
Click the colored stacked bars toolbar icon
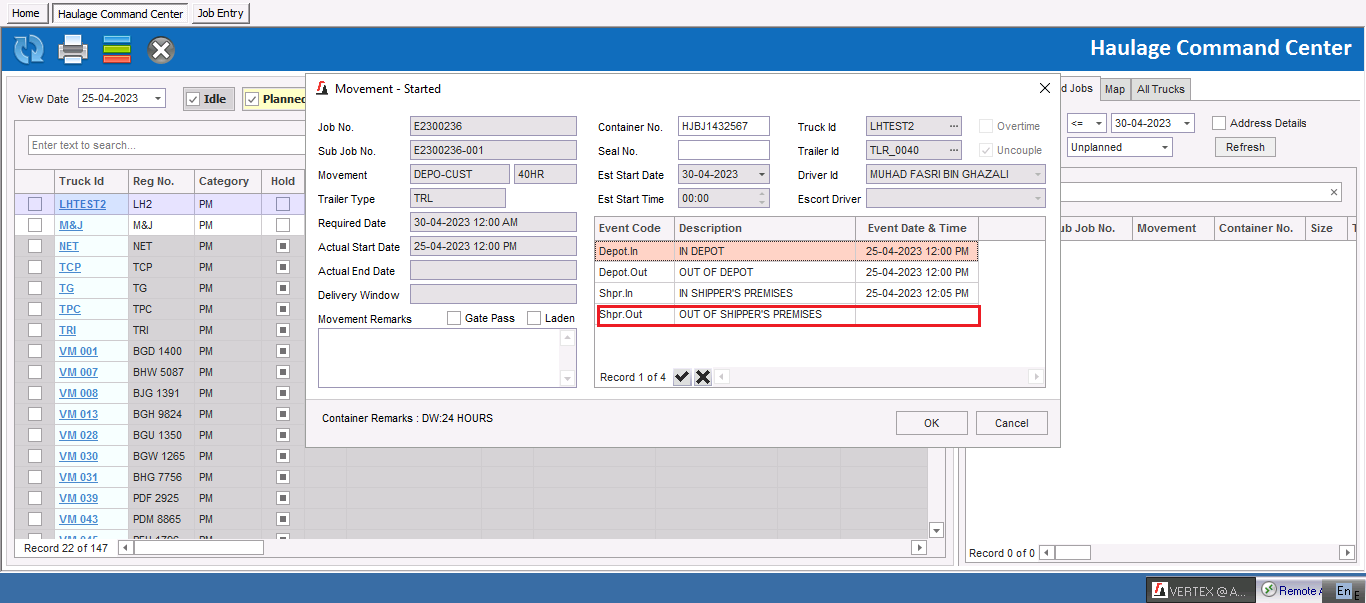[x=117, y=49]
